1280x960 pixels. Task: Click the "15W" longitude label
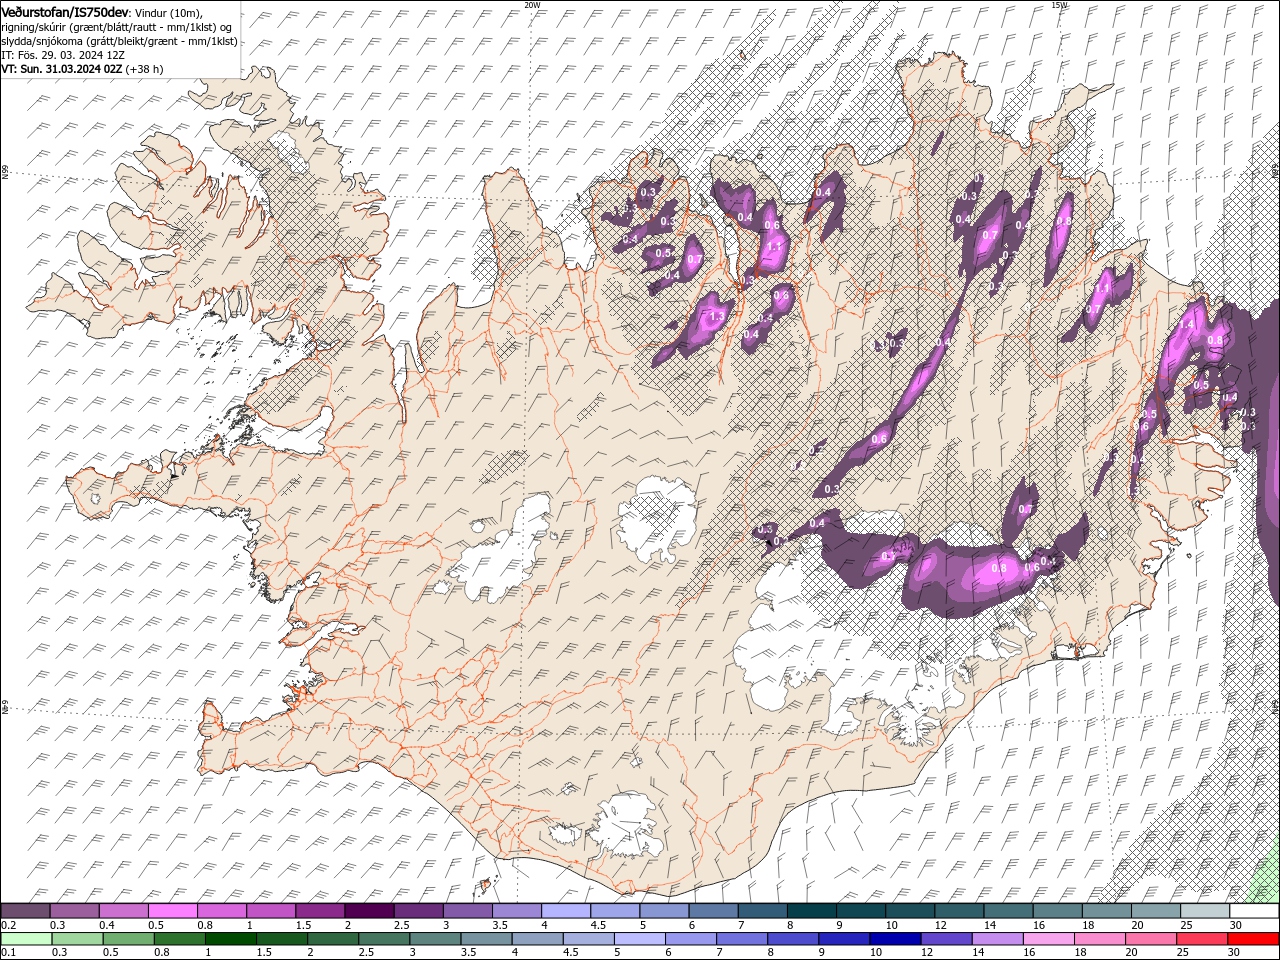(1060, 5)
